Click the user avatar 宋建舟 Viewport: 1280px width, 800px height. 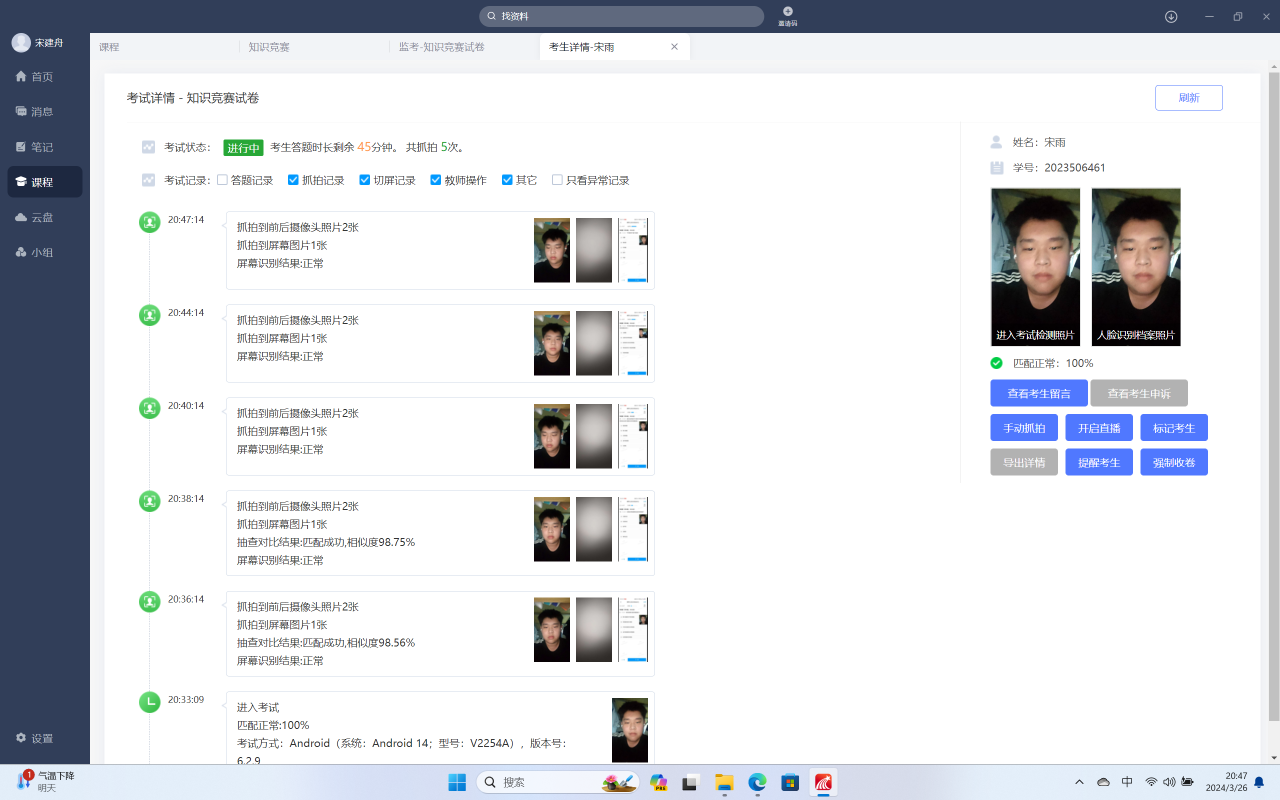point(21,43)
